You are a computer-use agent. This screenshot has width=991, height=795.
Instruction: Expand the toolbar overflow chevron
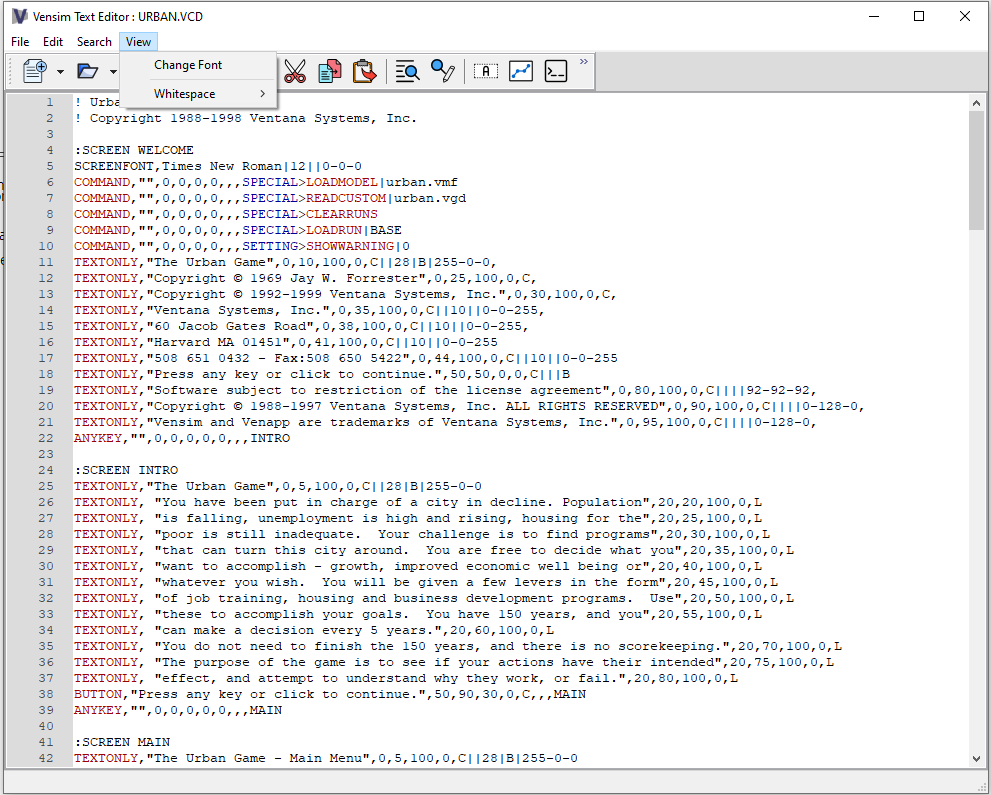tap(584, 61)
